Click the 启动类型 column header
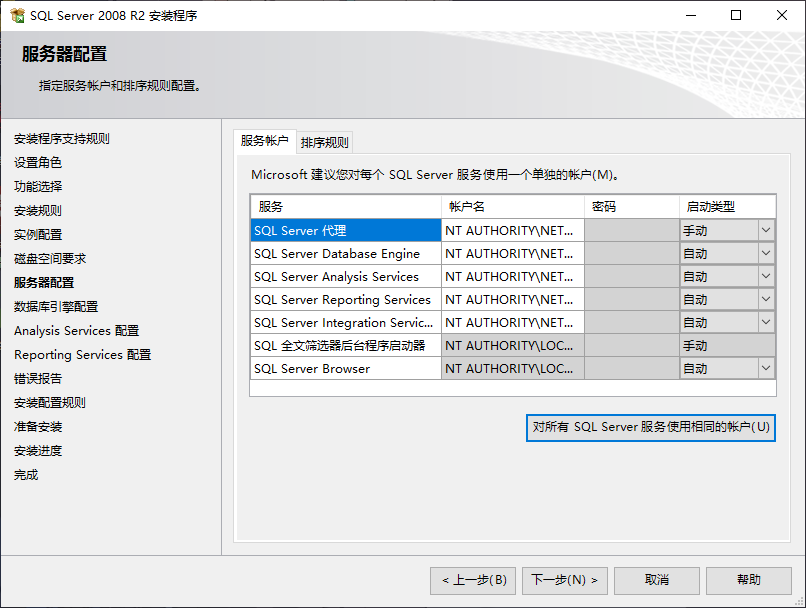The width and height of the screenshot is (806, 608). (x=727, y=207)
